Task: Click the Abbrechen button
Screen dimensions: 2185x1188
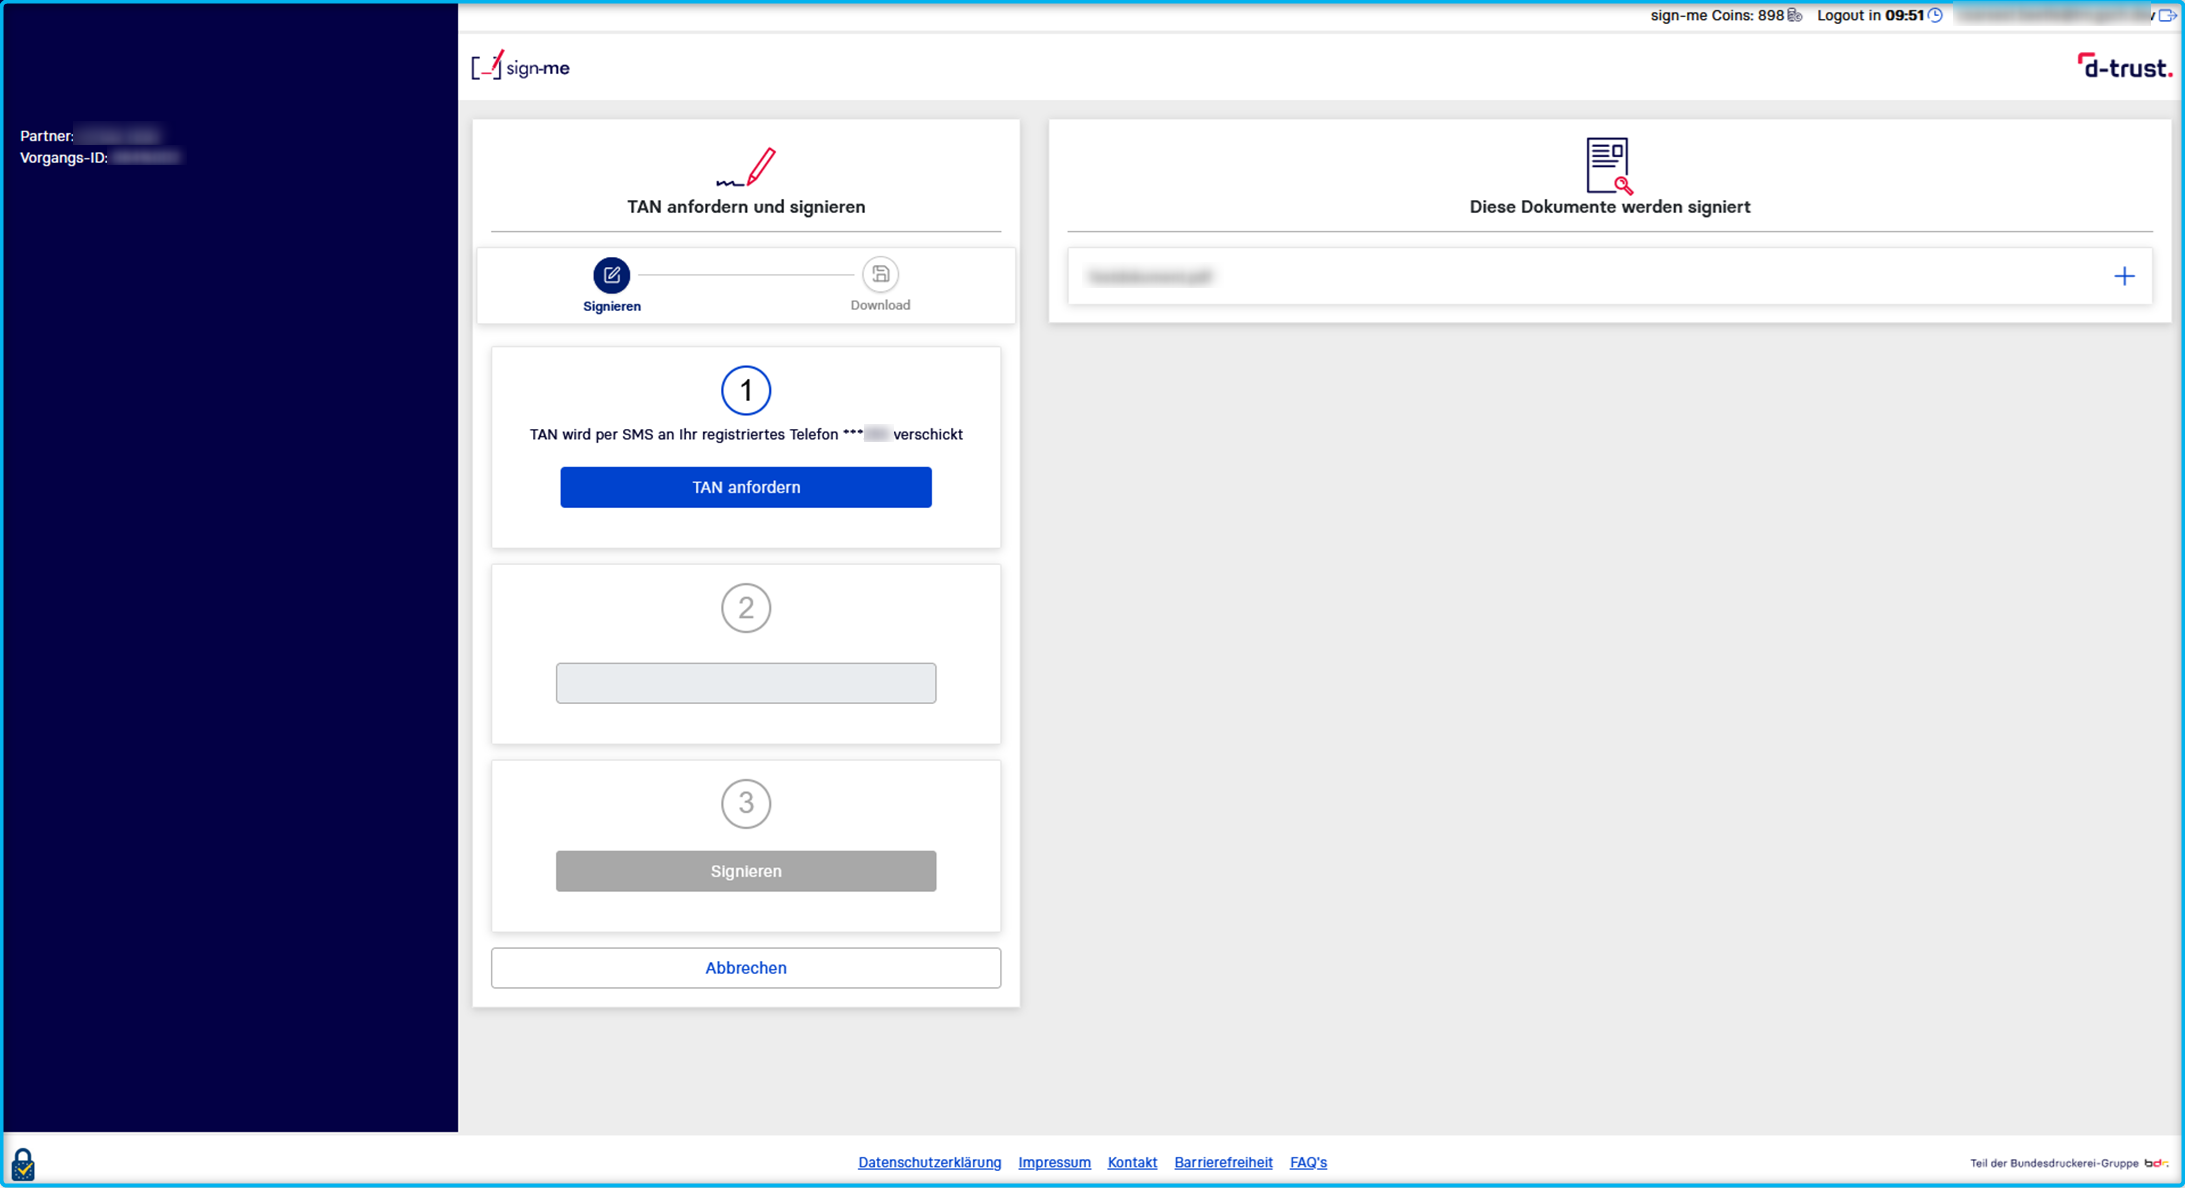Action: point(746,967)
